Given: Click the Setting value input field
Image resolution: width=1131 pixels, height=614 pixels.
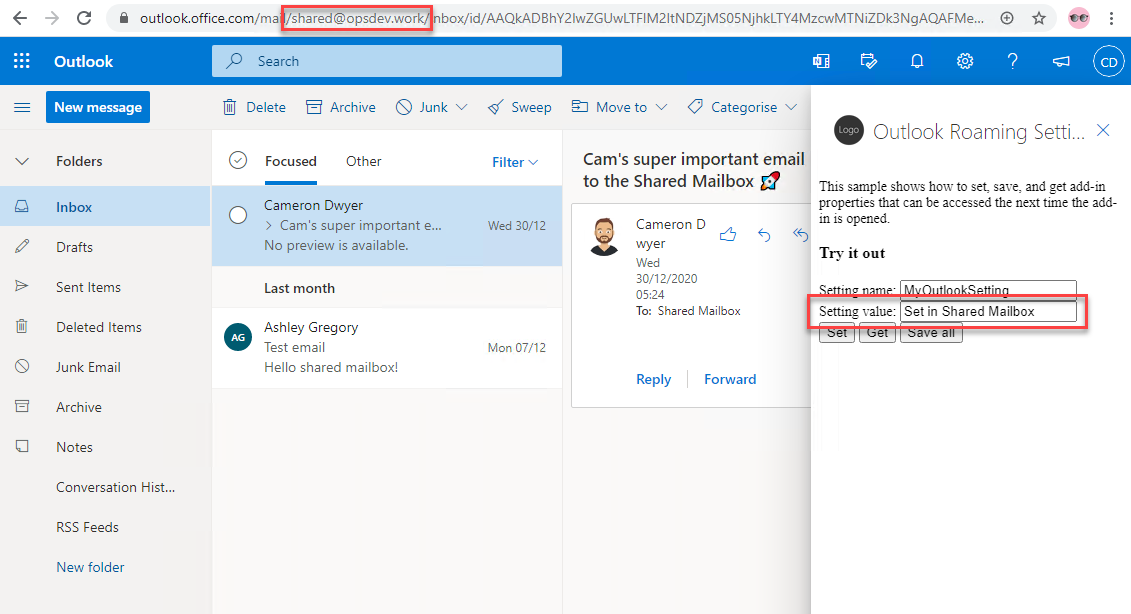Looking at the screenshot, I should [987, 312].
